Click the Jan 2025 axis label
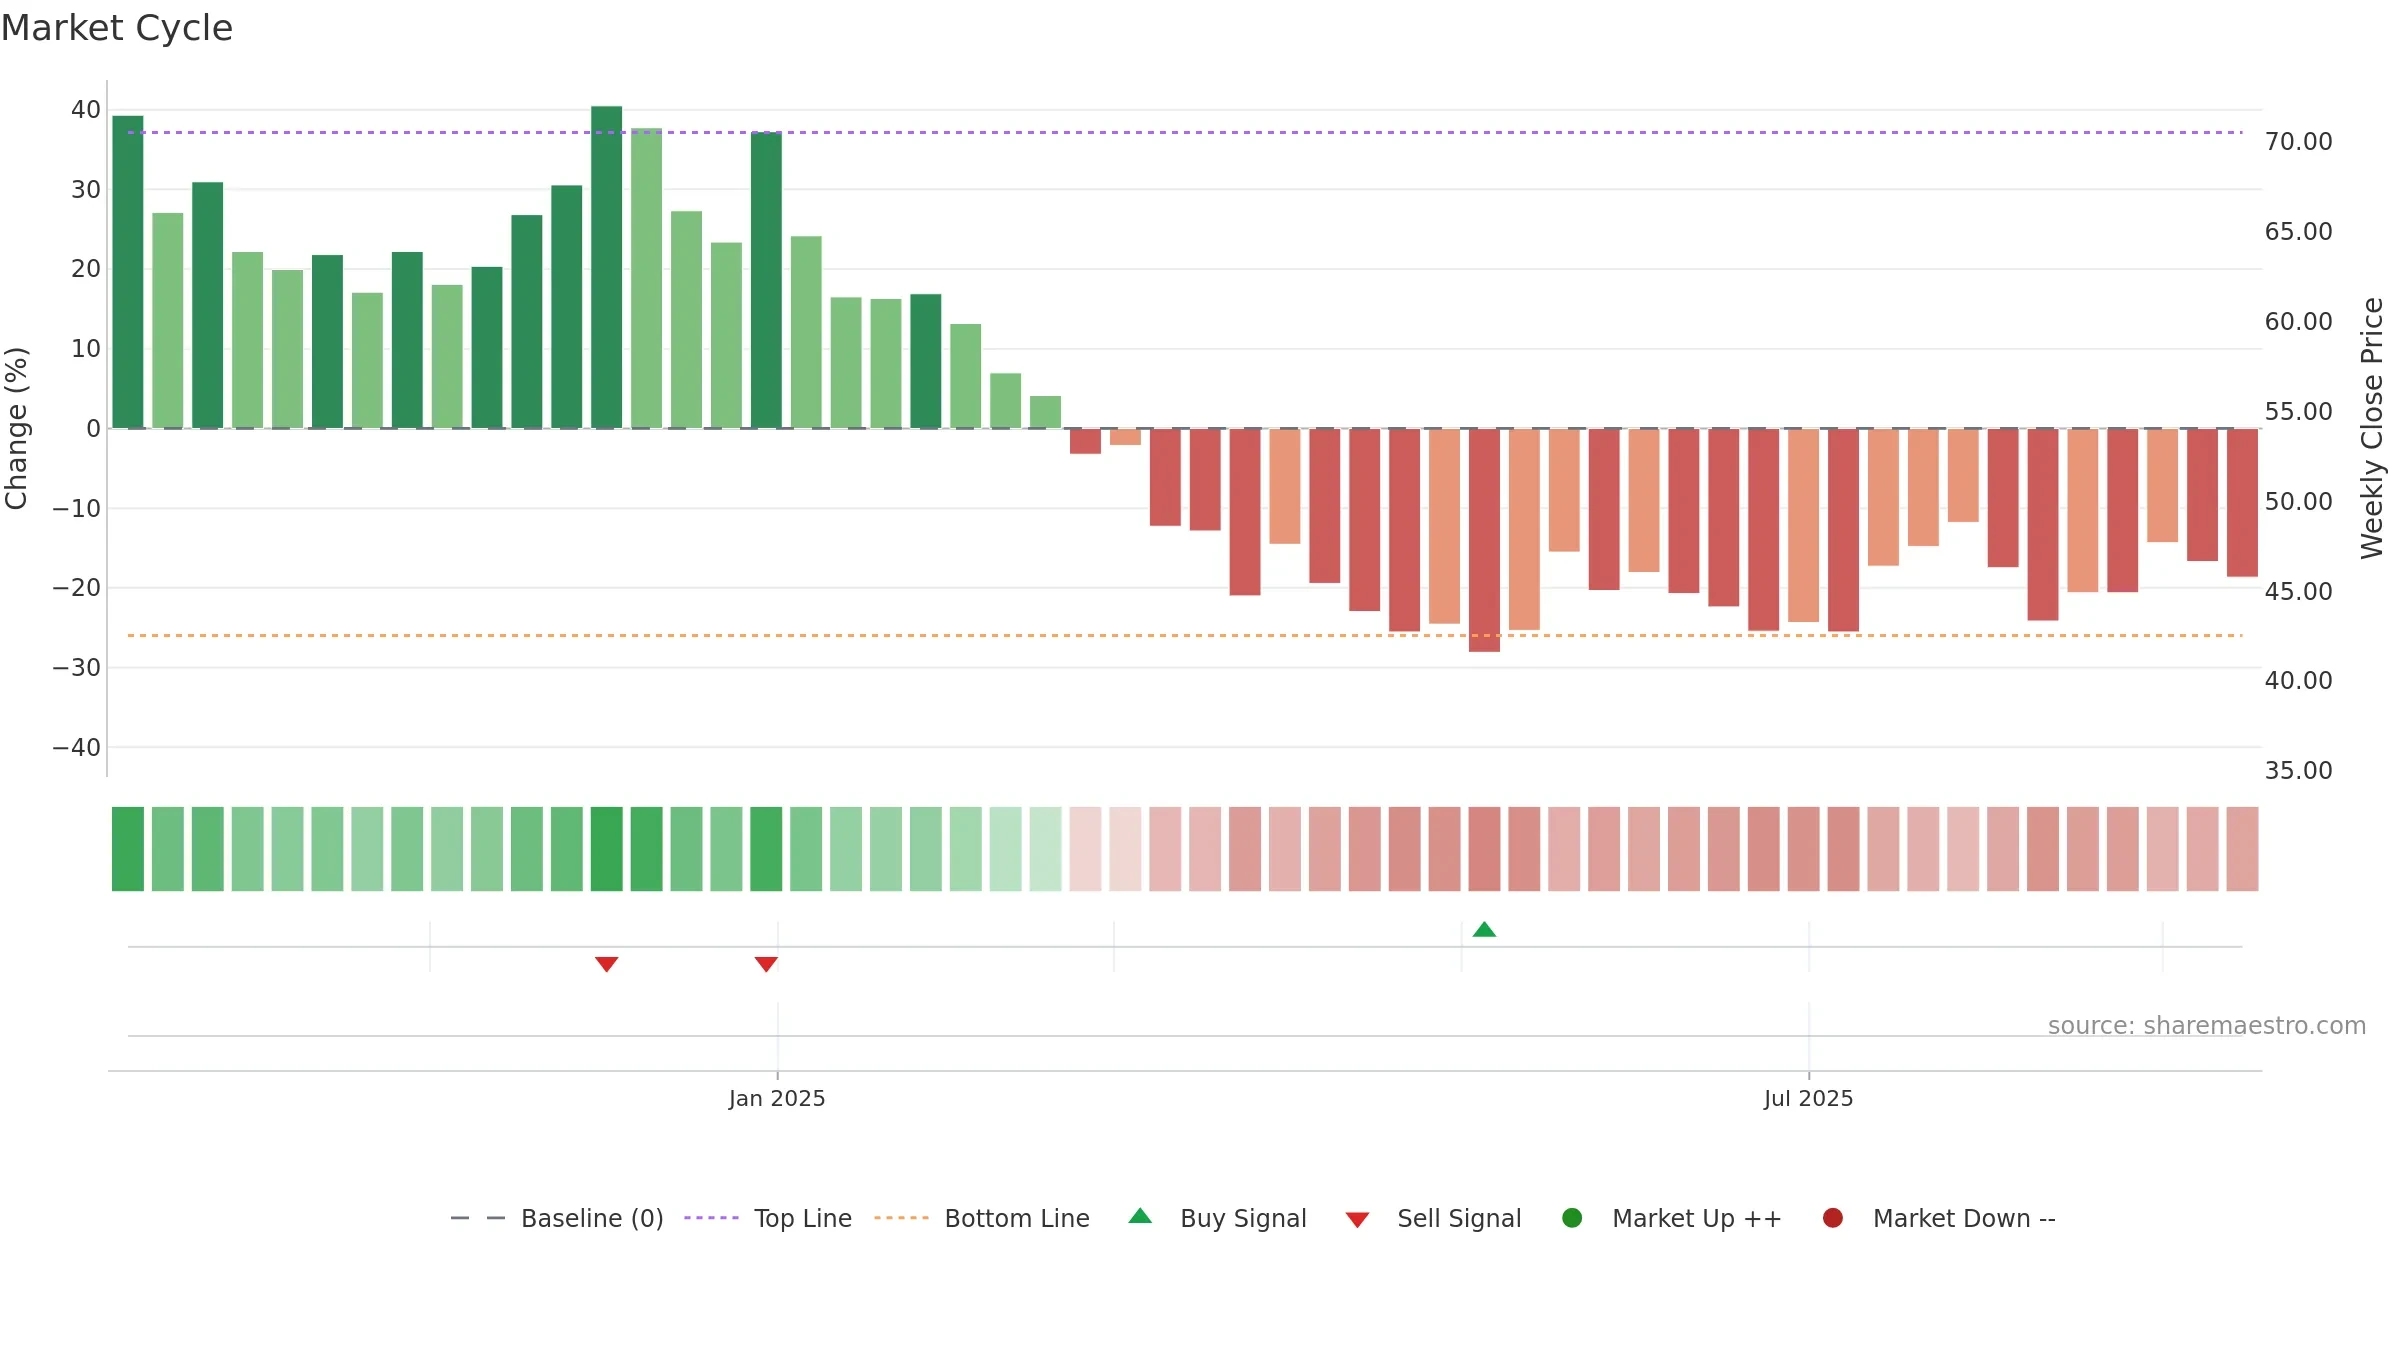The height and width of the screenshot is (1350, 2400). pyautogui.click(x=777, y=1098)
